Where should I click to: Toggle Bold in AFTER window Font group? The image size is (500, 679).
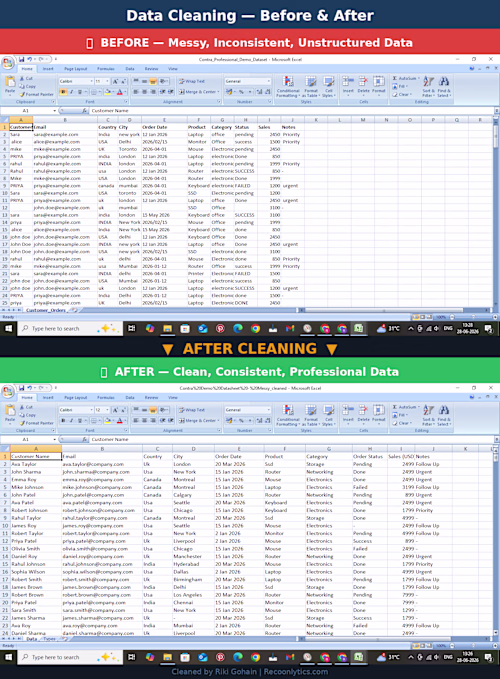[64, 420]
